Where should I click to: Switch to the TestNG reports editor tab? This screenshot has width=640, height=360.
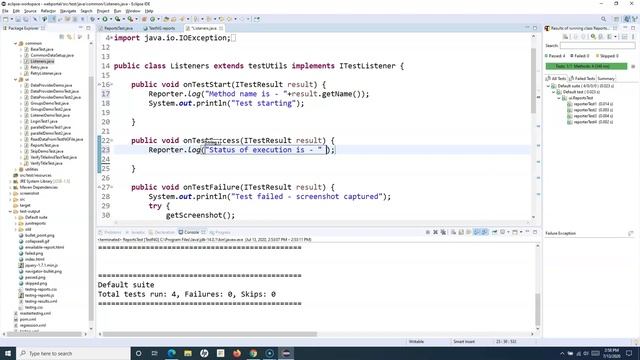click(162, 28)
